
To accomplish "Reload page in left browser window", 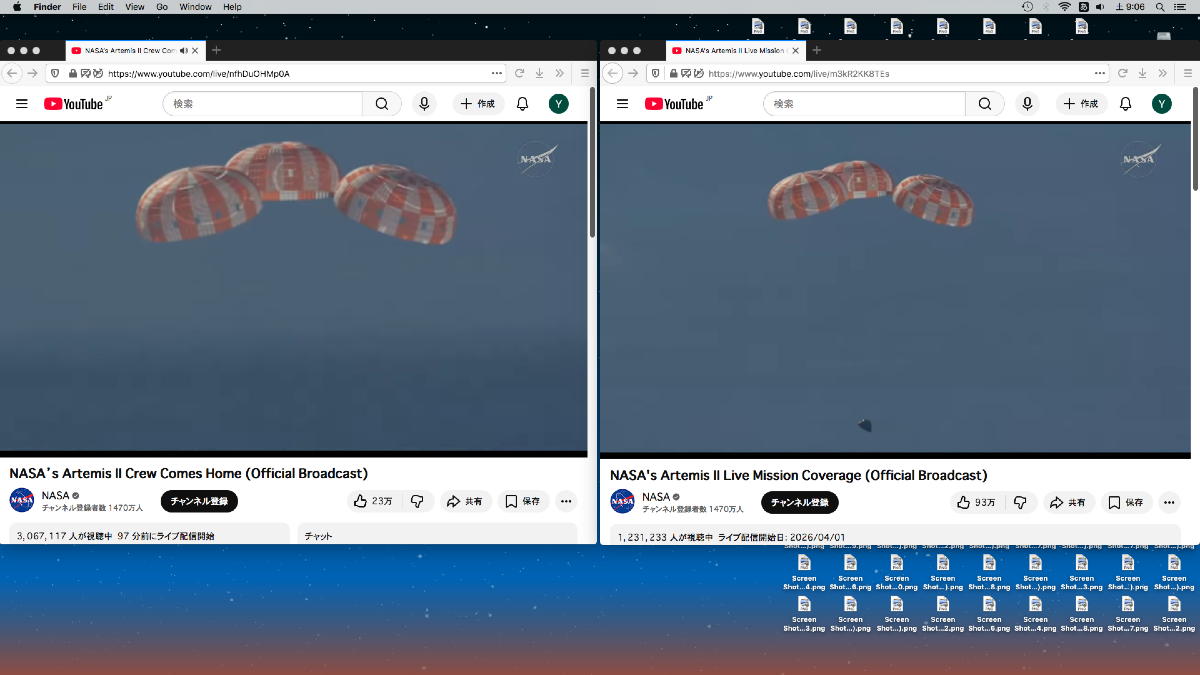I will pyautogui.click(x=520, y=73).
